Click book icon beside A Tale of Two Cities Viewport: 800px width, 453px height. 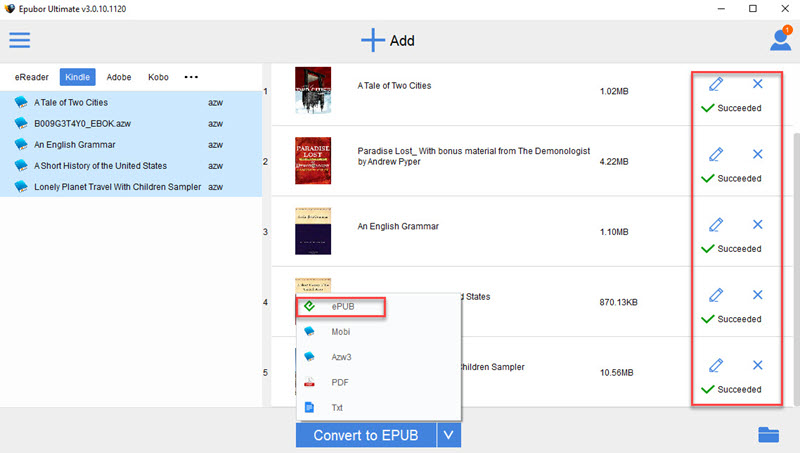coord(21,102)
